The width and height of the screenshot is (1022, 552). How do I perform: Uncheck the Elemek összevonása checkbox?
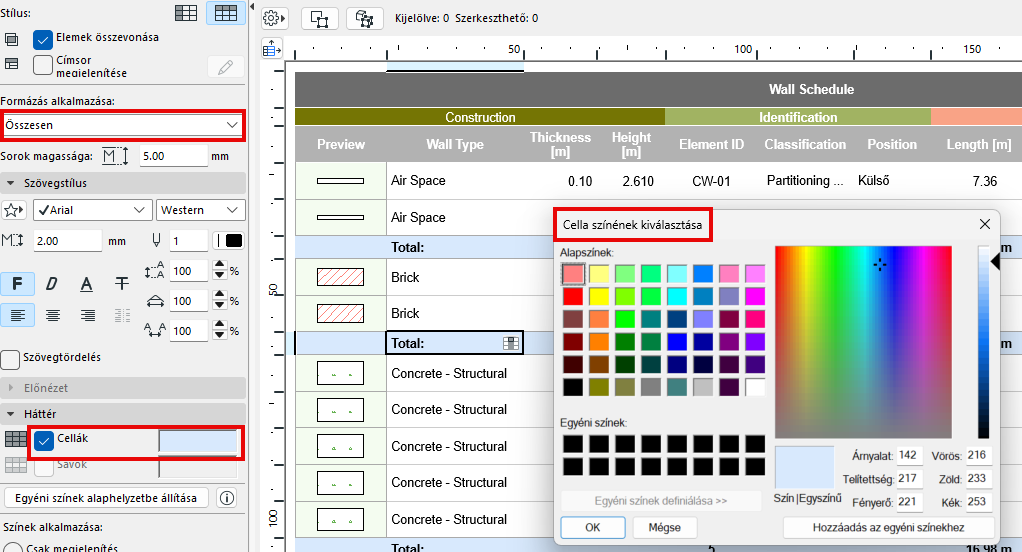pyautogui.click(x=43, y=39)
